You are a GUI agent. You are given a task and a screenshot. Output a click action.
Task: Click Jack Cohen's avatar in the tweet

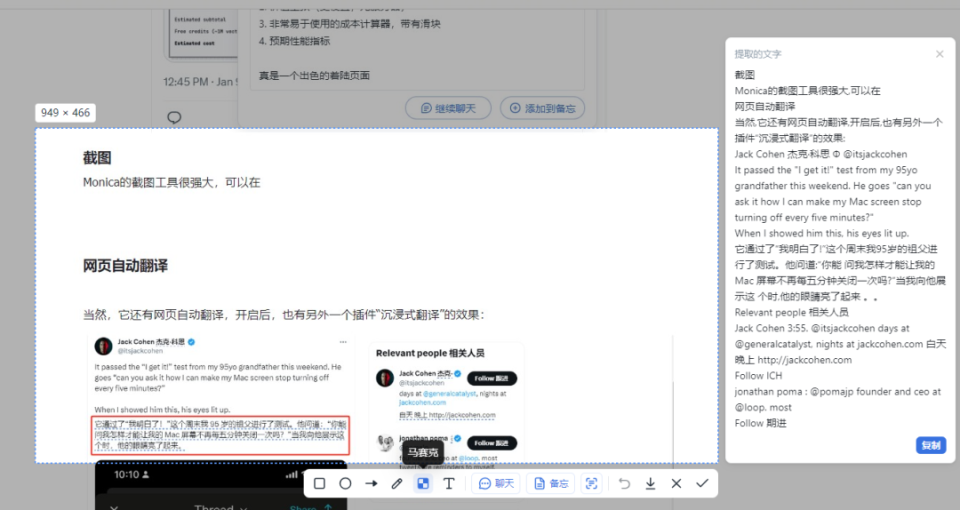(103, 346)
